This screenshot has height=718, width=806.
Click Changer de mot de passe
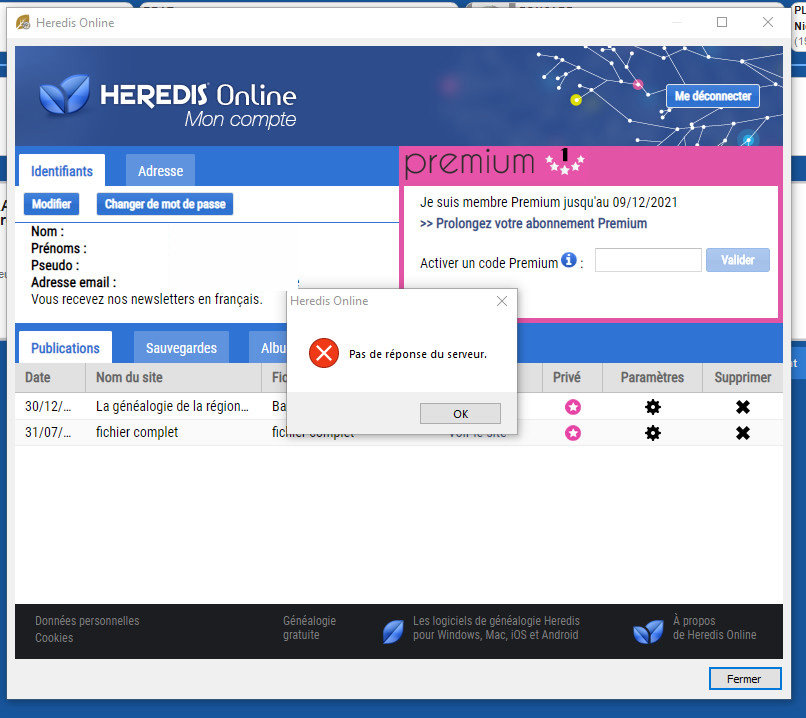[x=165, y=204]
